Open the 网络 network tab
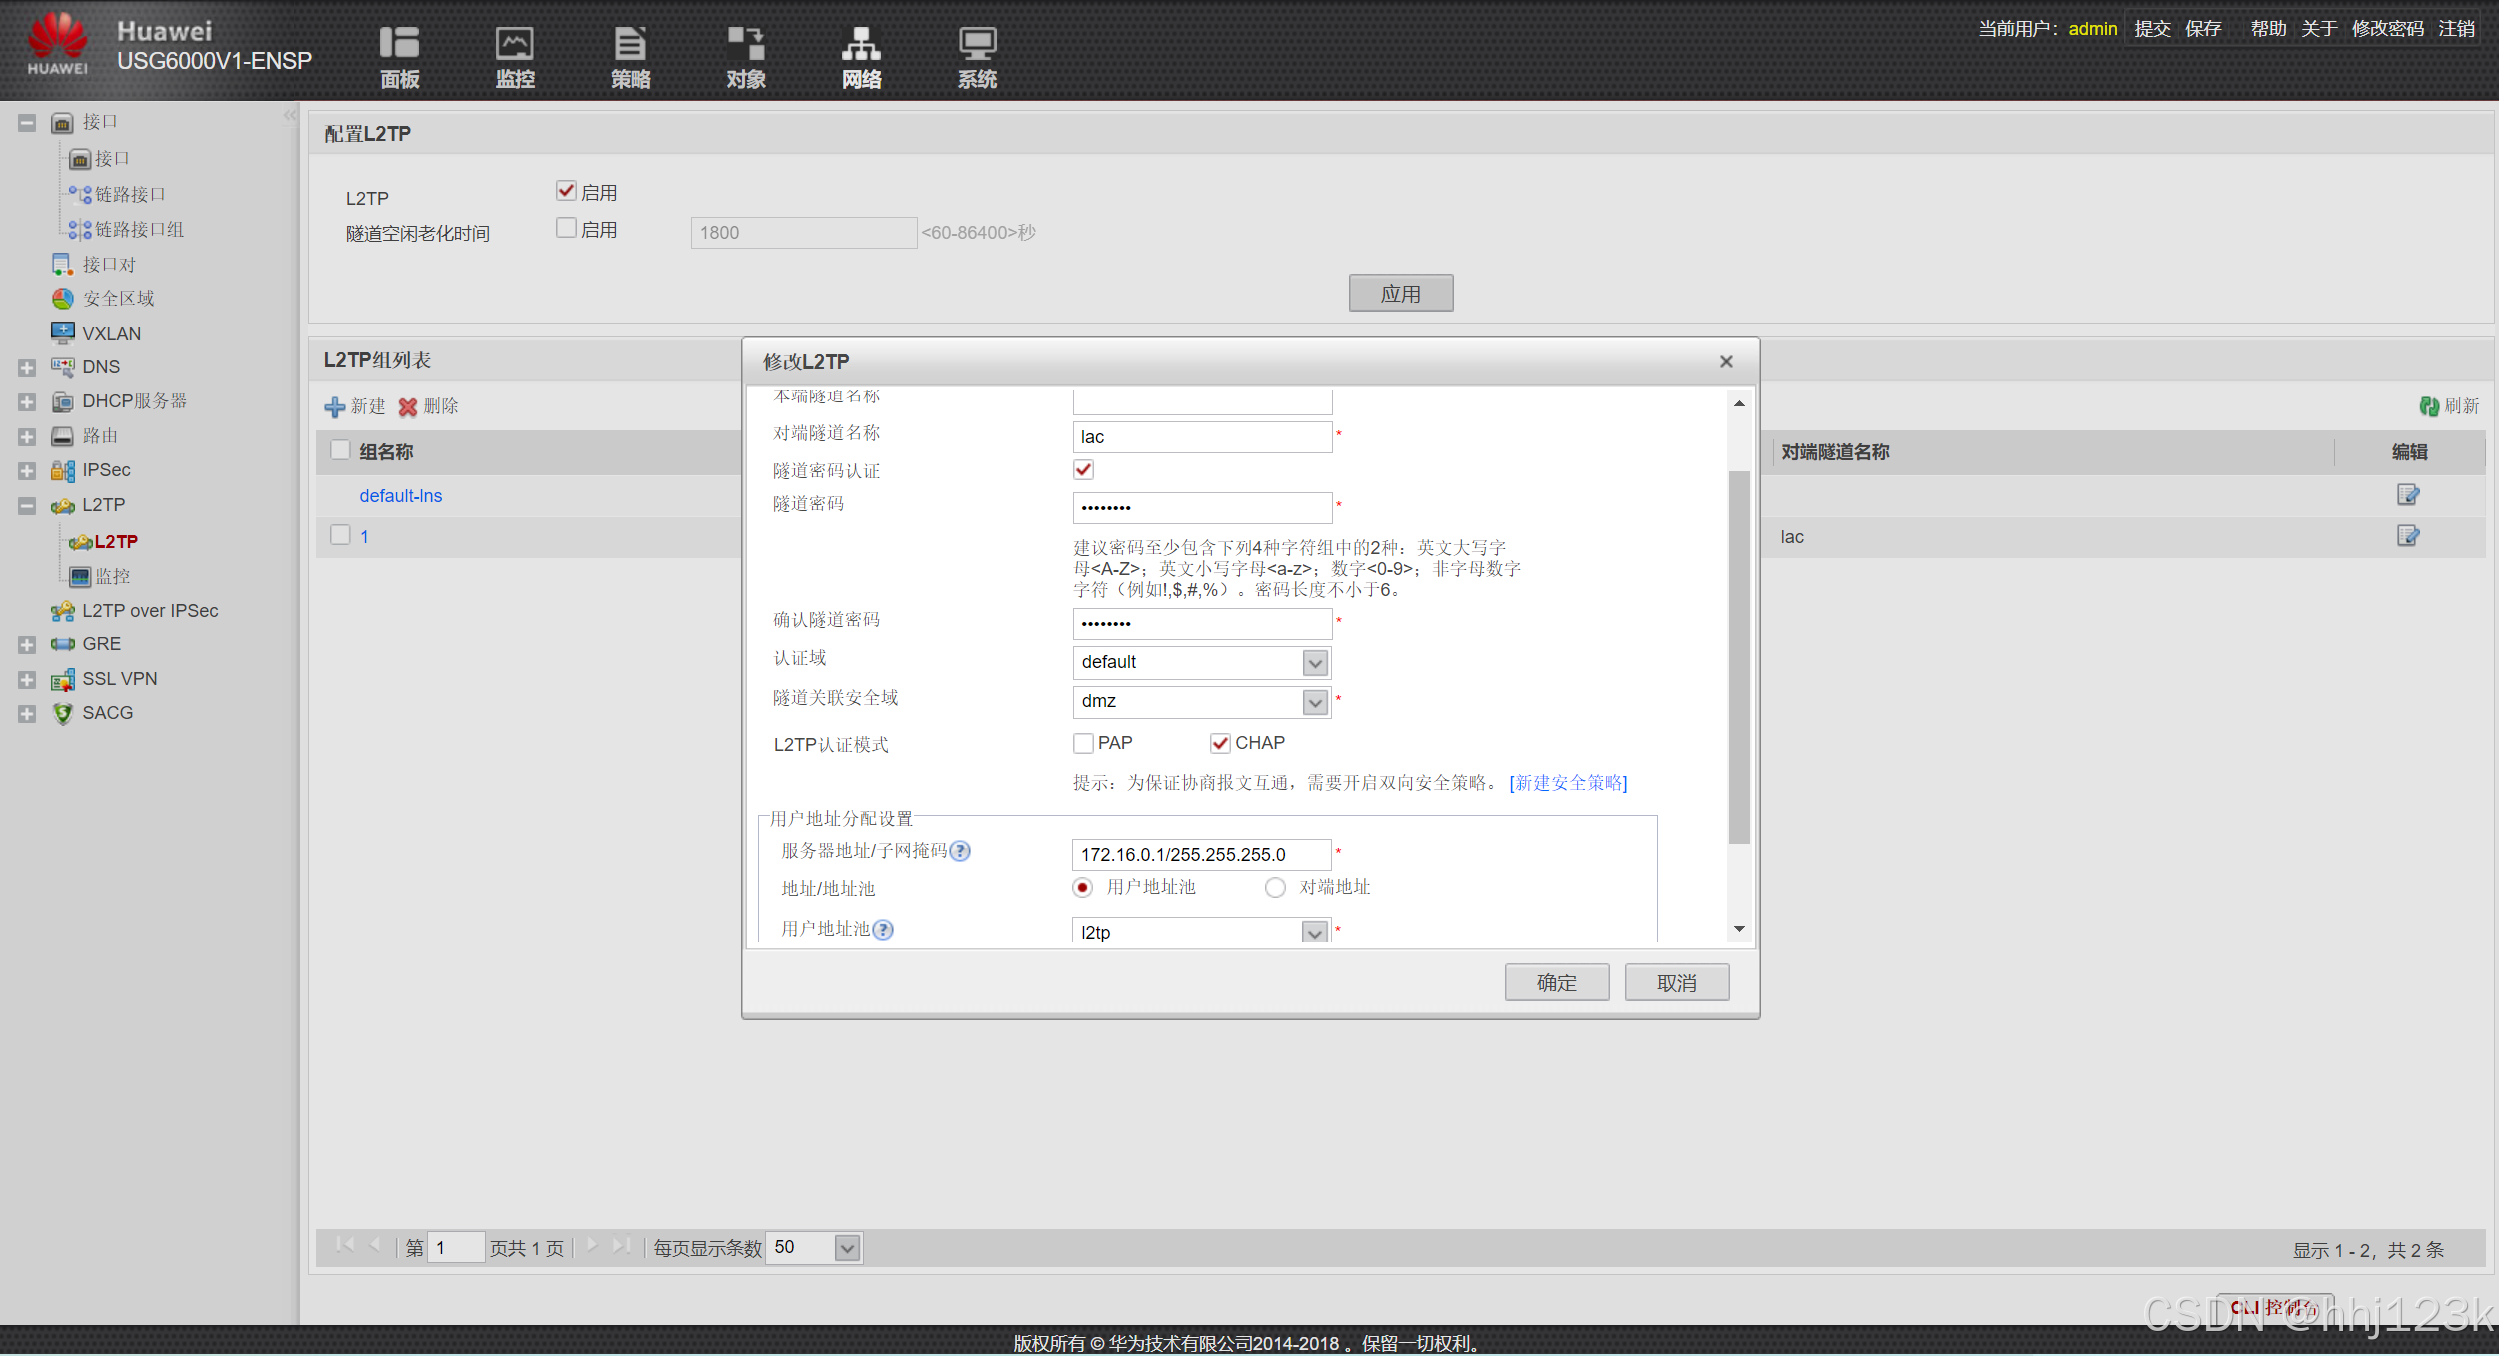The width and height of the screenshot is (2499, 1356). click(861, 56)
